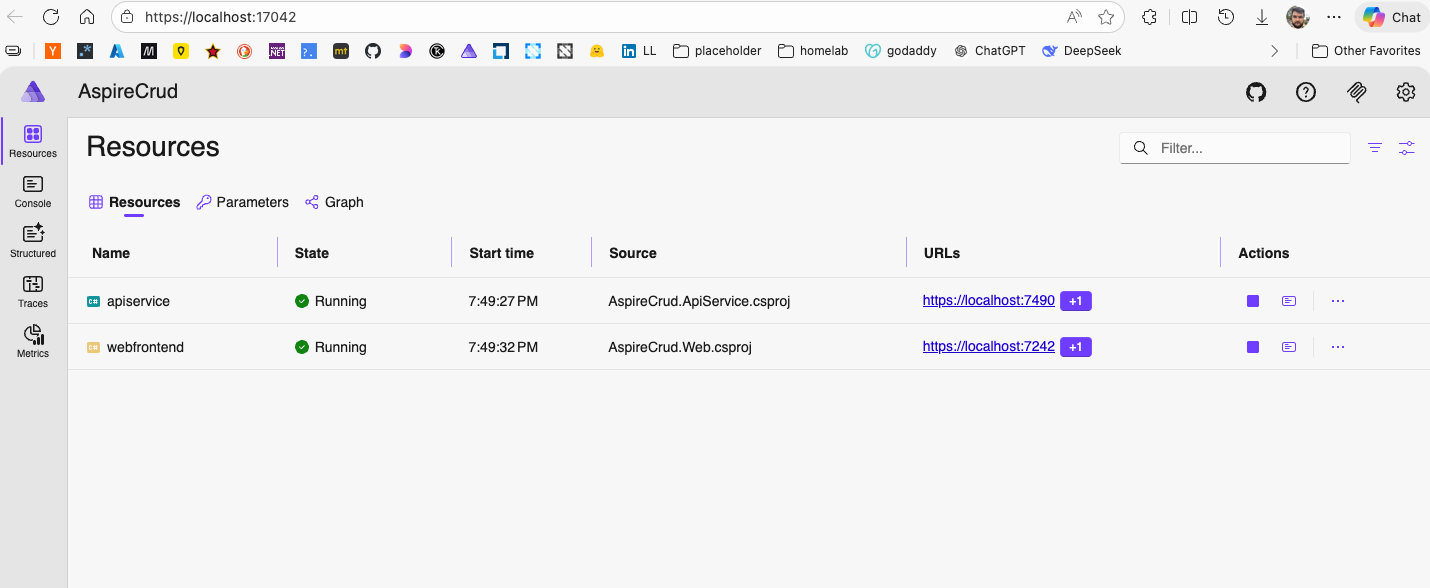Open more actions menu for apiservice
This screenshot has width=1430, height=588.
1338,301
